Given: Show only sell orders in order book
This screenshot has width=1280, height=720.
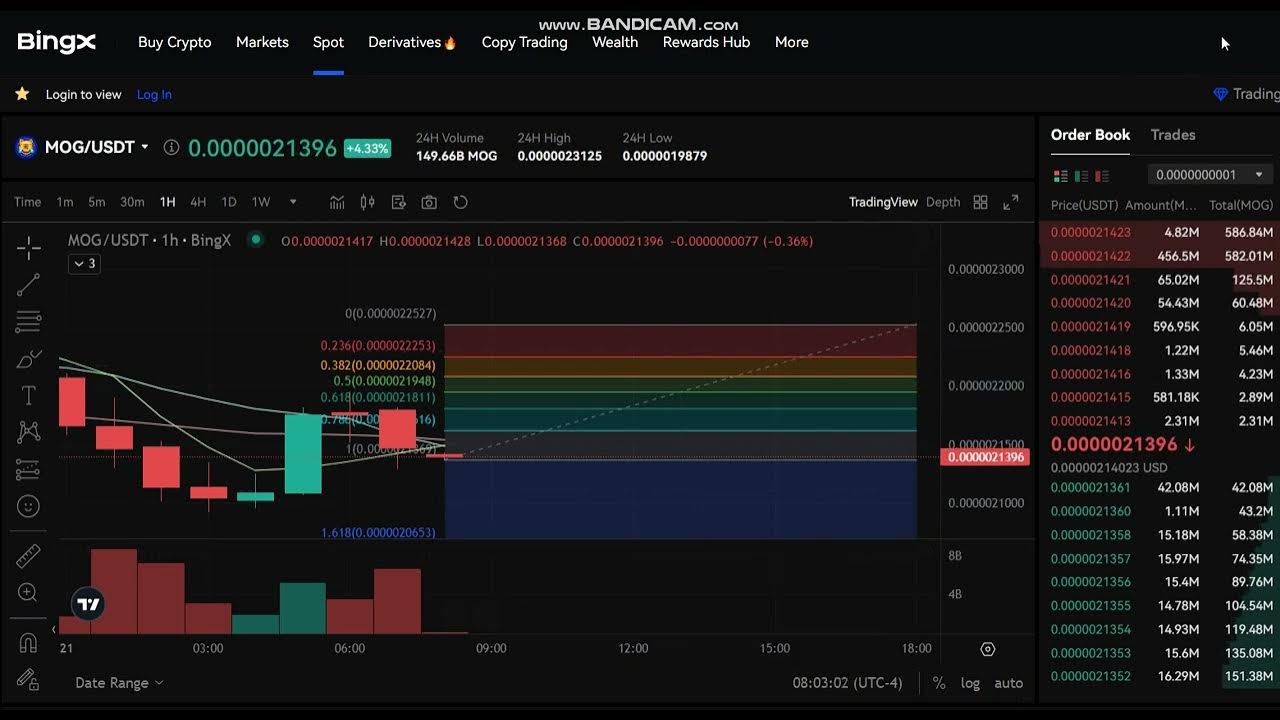Looking at the screenshot, I should pos(1102,176).
